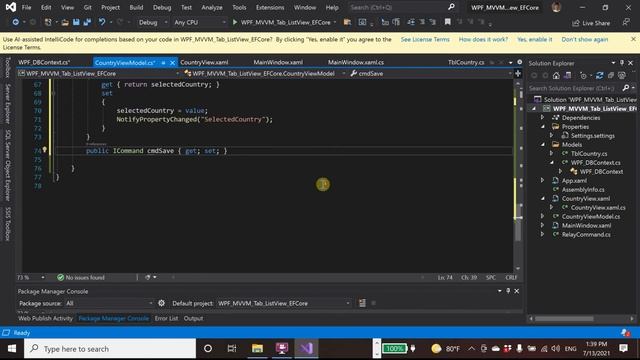Toggle auto-hide pin on Package Manager Console

(508, 291)
